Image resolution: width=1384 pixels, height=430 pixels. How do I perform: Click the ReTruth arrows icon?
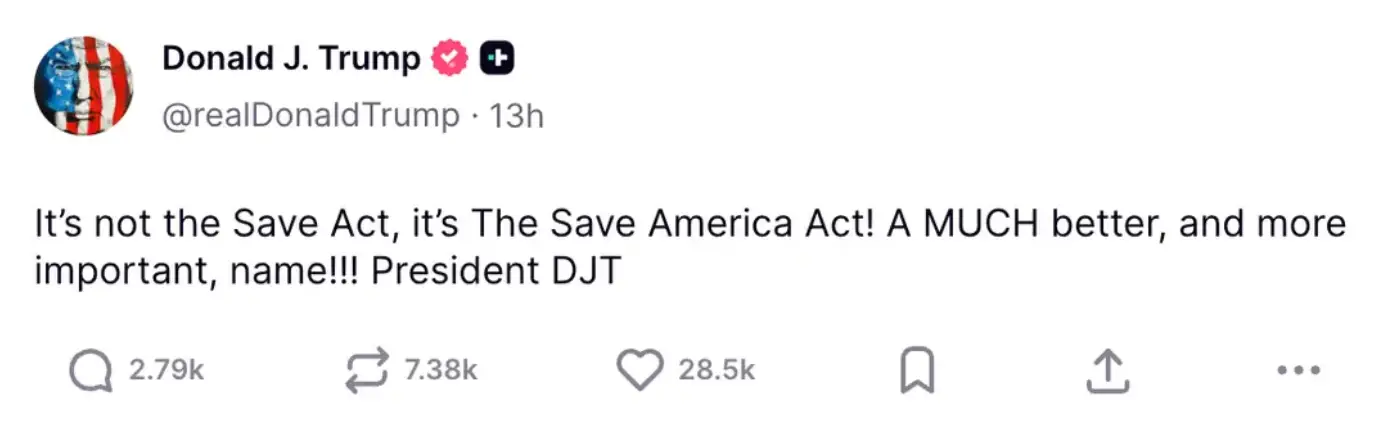coord(366,371)
